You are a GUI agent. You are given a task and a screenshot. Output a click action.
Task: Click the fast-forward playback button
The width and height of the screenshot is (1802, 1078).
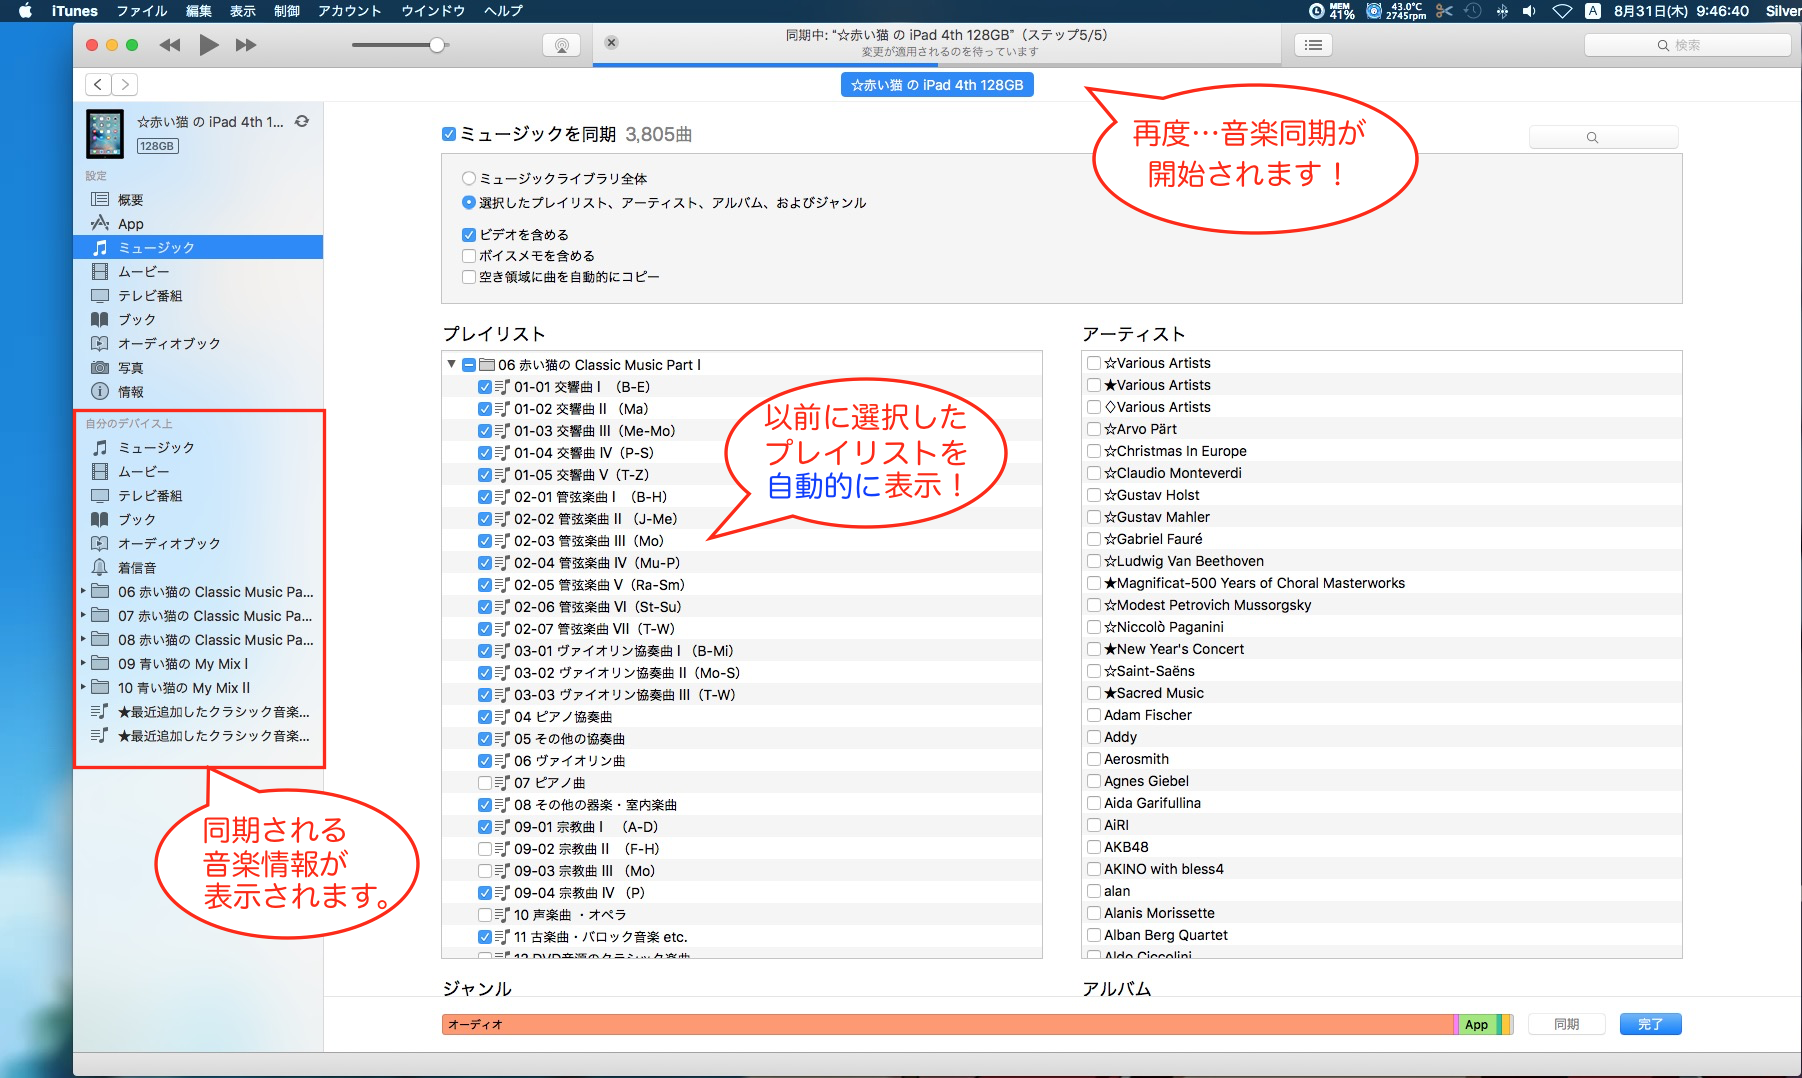[246, 45]
